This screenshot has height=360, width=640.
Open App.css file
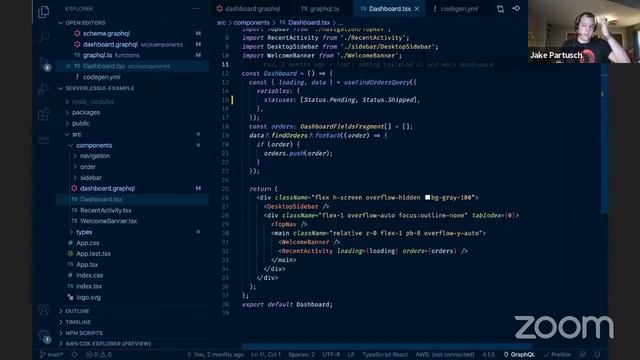point(87,243)
